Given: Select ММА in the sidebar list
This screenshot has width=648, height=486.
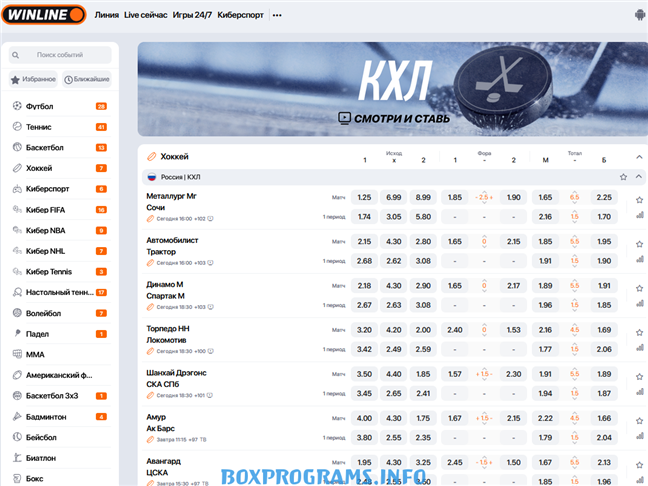Looking at the screenshot, I should click(x=35, y=354).
